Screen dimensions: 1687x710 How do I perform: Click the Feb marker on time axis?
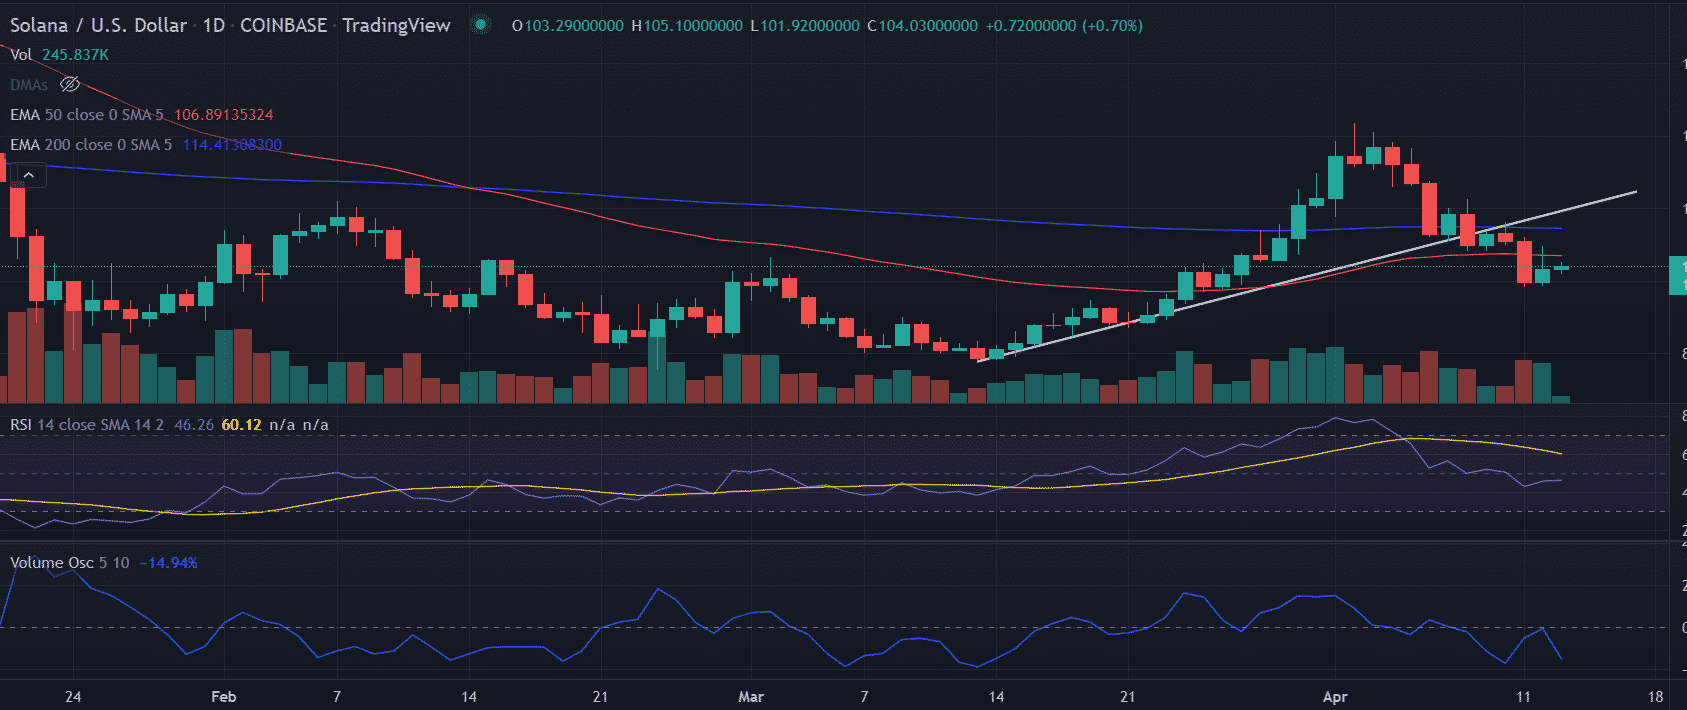(x=224, y=697)
